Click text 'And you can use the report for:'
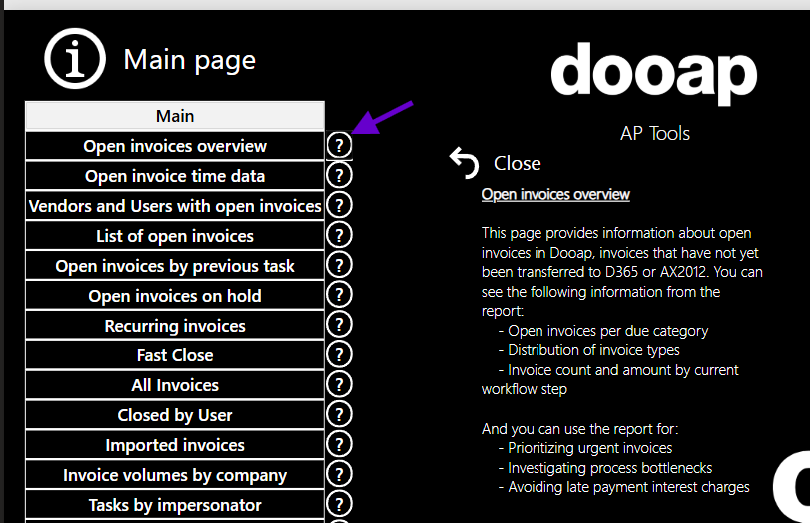Image resolution: width=810 pixels, height=523 pixels. 580,428
